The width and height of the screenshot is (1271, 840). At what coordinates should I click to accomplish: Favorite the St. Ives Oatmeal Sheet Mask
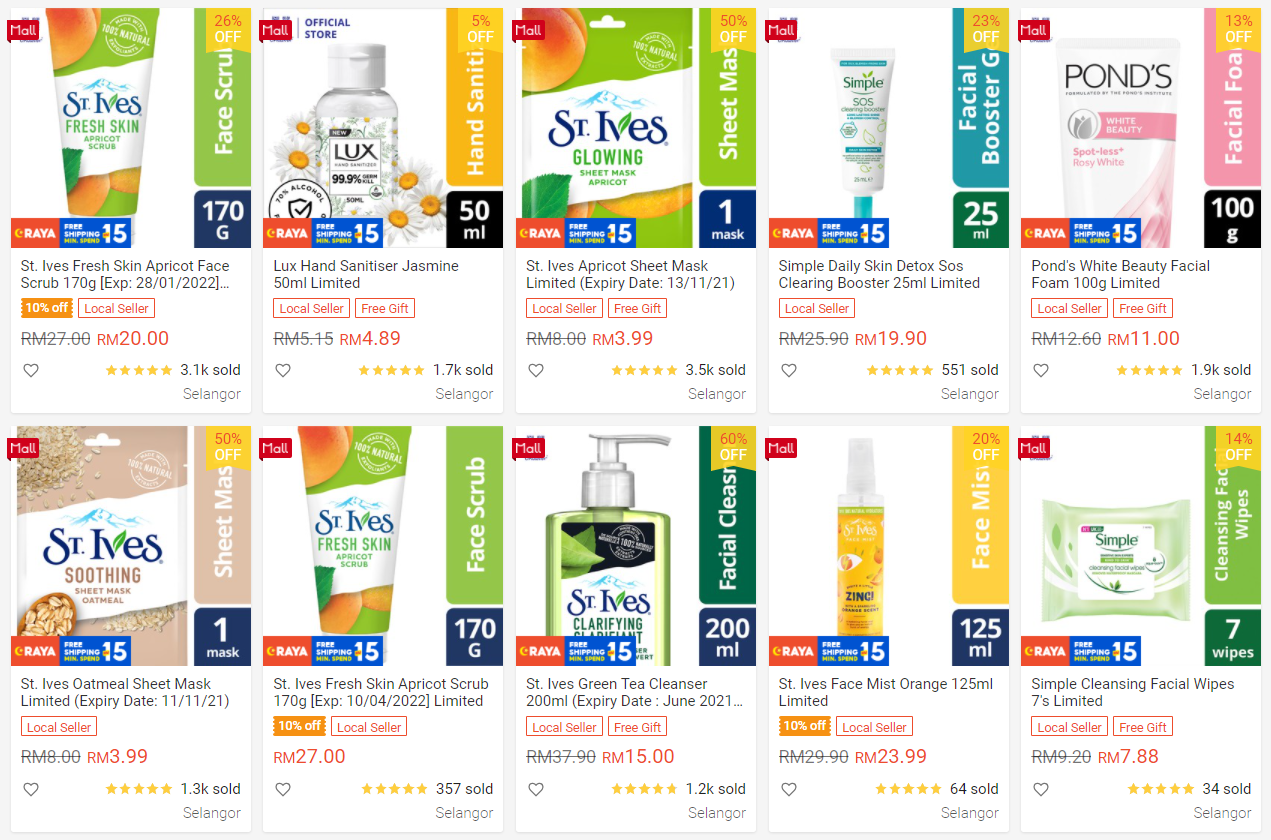[31, 789]
